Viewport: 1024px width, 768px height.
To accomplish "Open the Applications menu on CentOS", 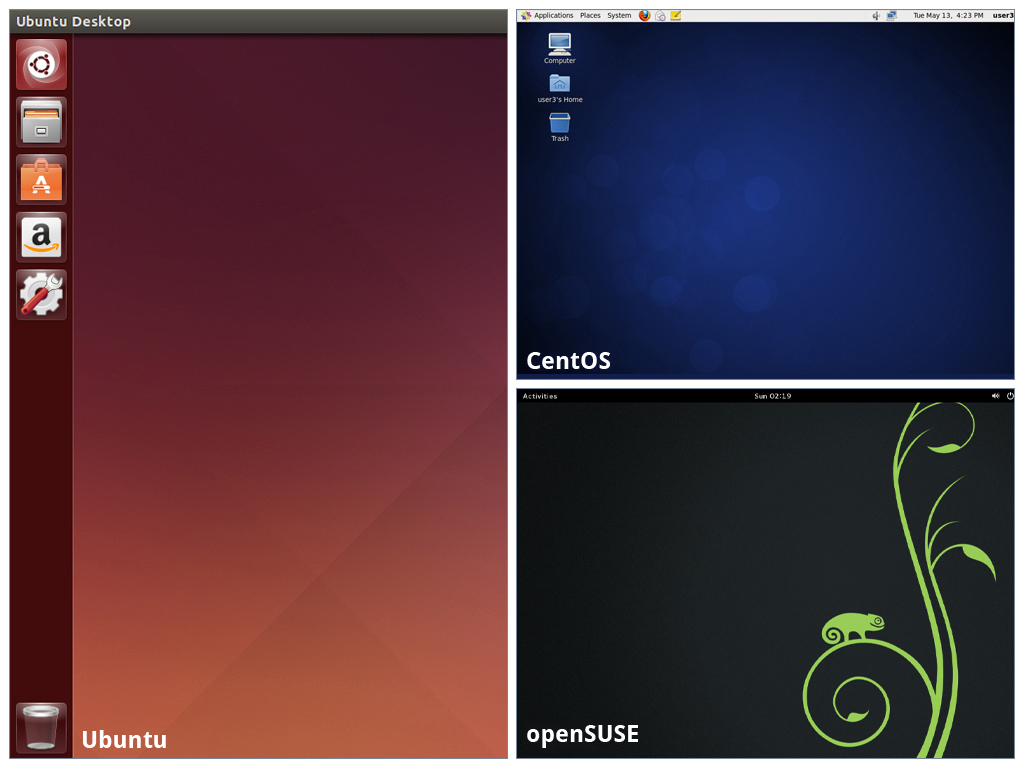I will point(553,15).
